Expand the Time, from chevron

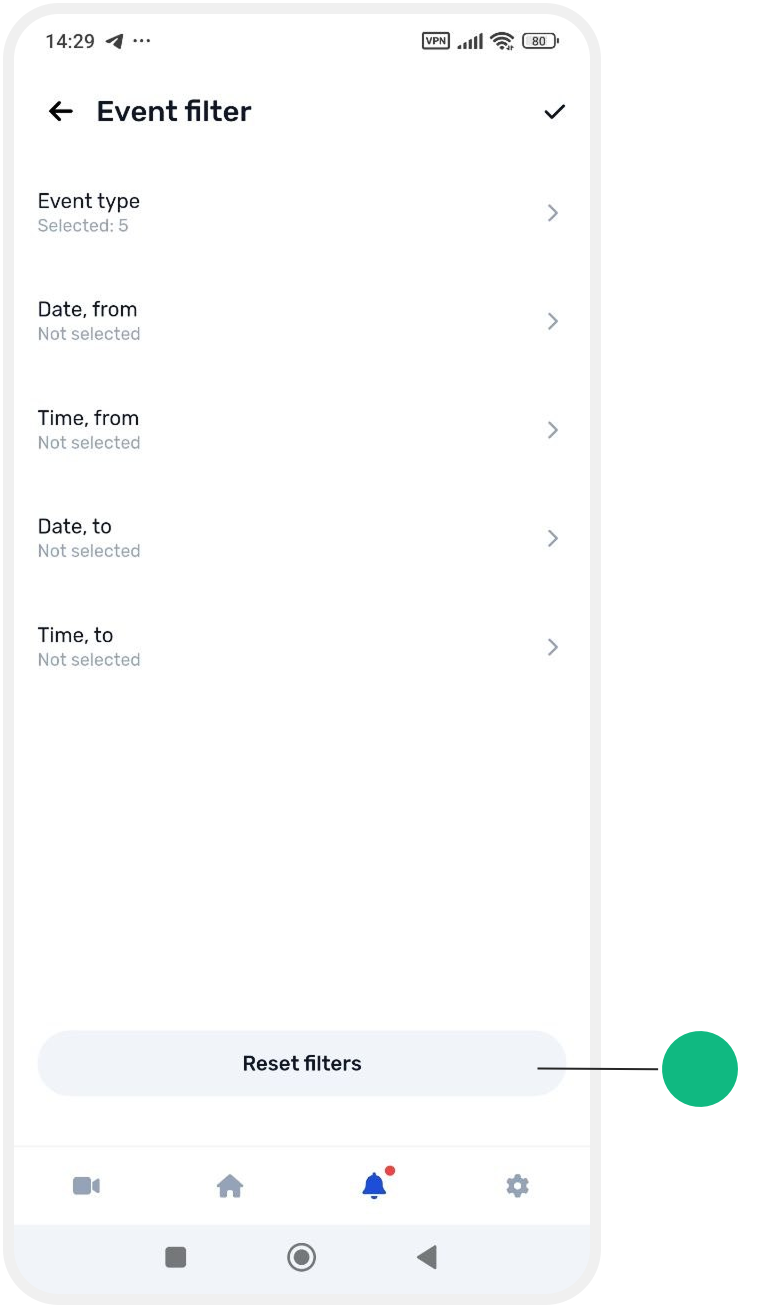553,430
